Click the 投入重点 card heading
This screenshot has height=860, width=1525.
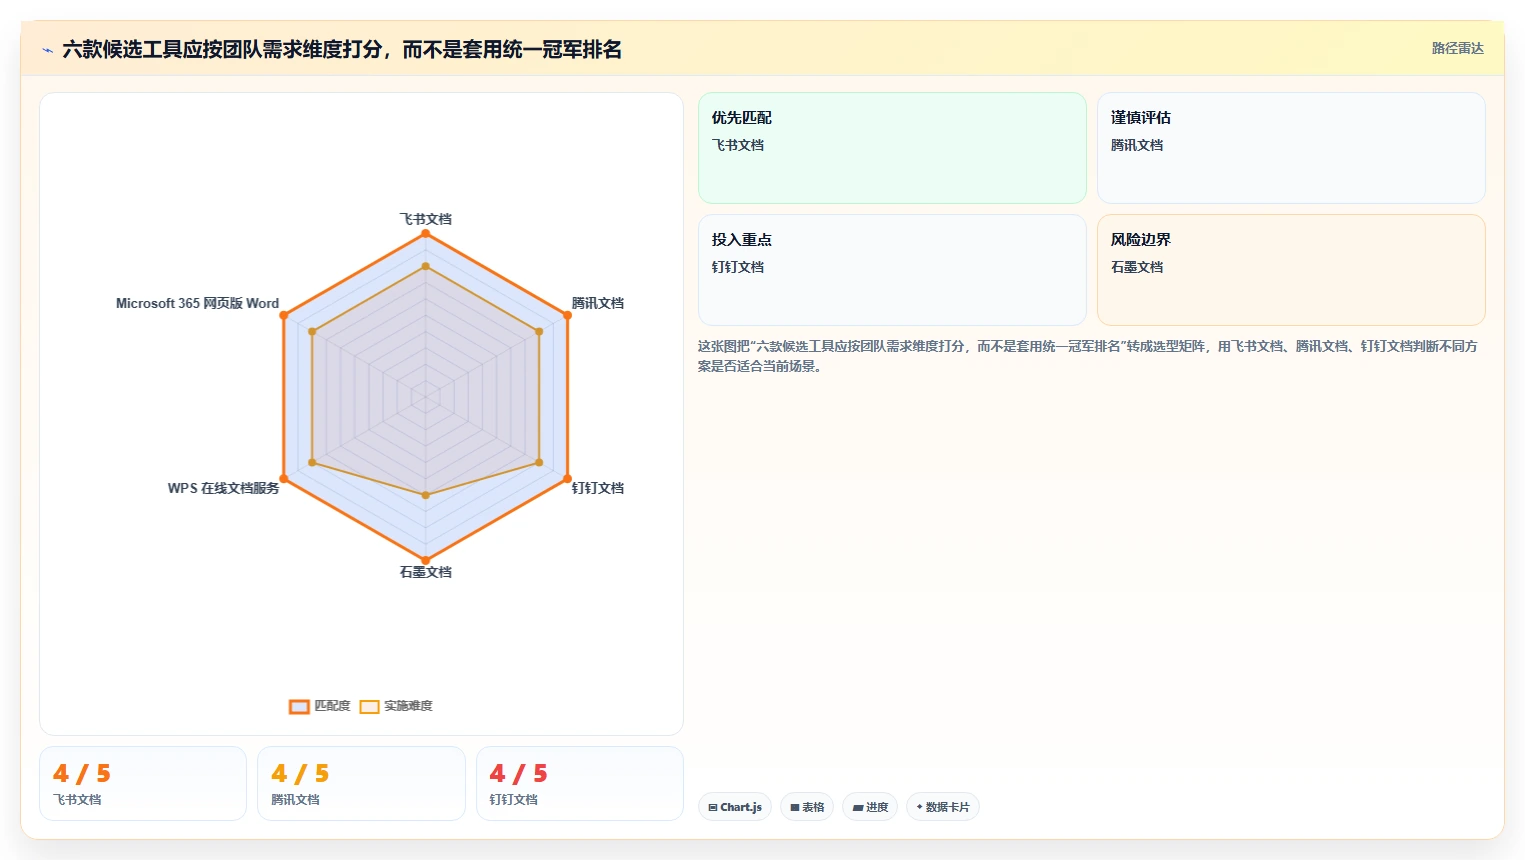pos(741,240)
